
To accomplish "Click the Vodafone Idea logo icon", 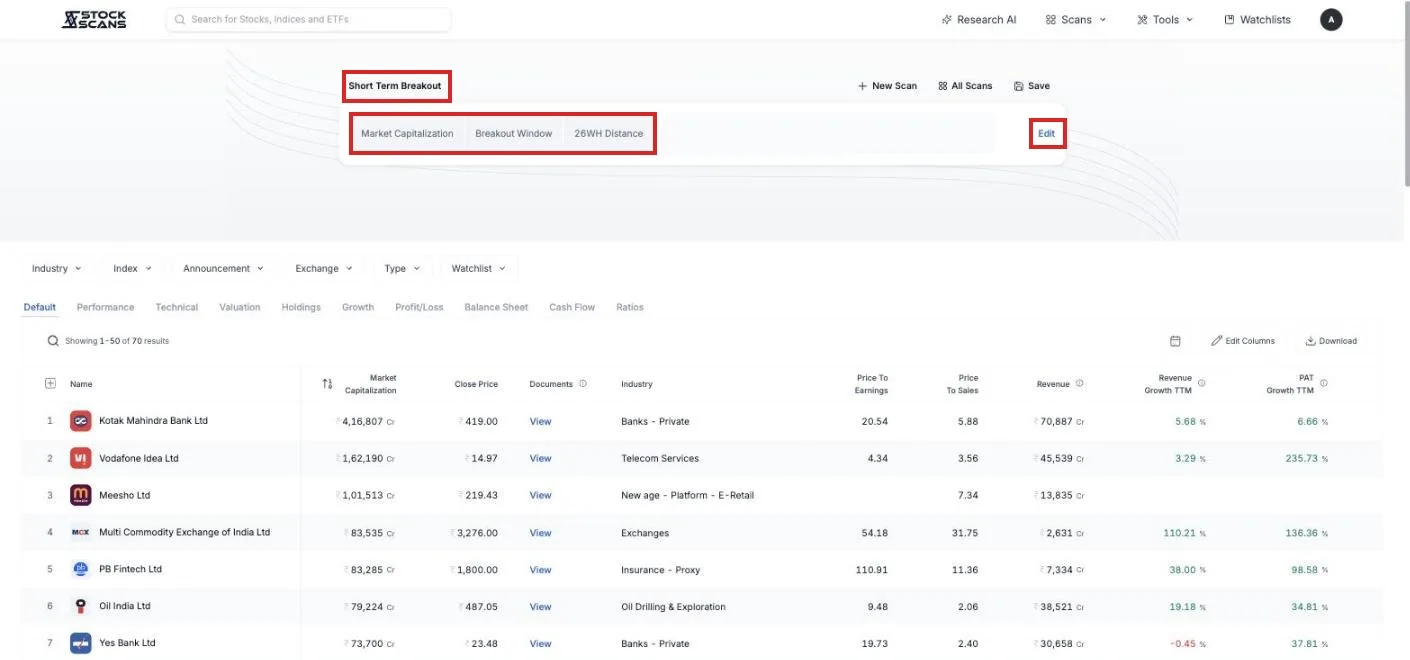I will pyautogui.click(x=81, y=458).
